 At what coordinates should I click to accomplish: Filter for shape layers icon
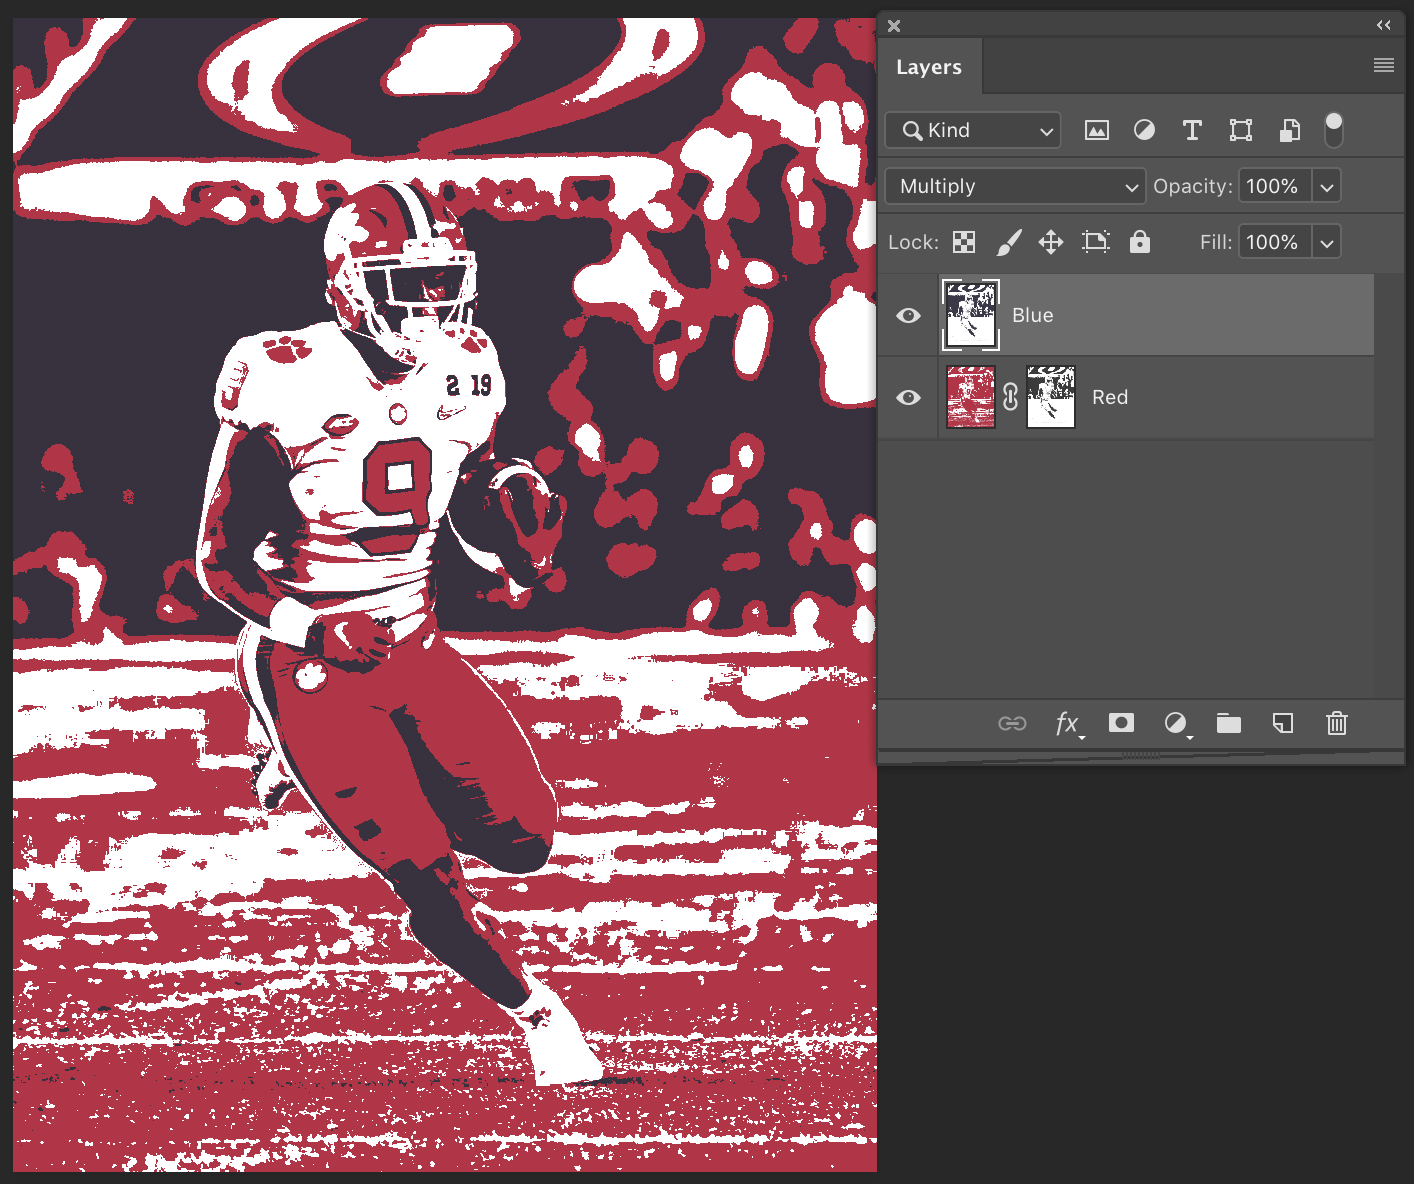tap(1241, 130)
